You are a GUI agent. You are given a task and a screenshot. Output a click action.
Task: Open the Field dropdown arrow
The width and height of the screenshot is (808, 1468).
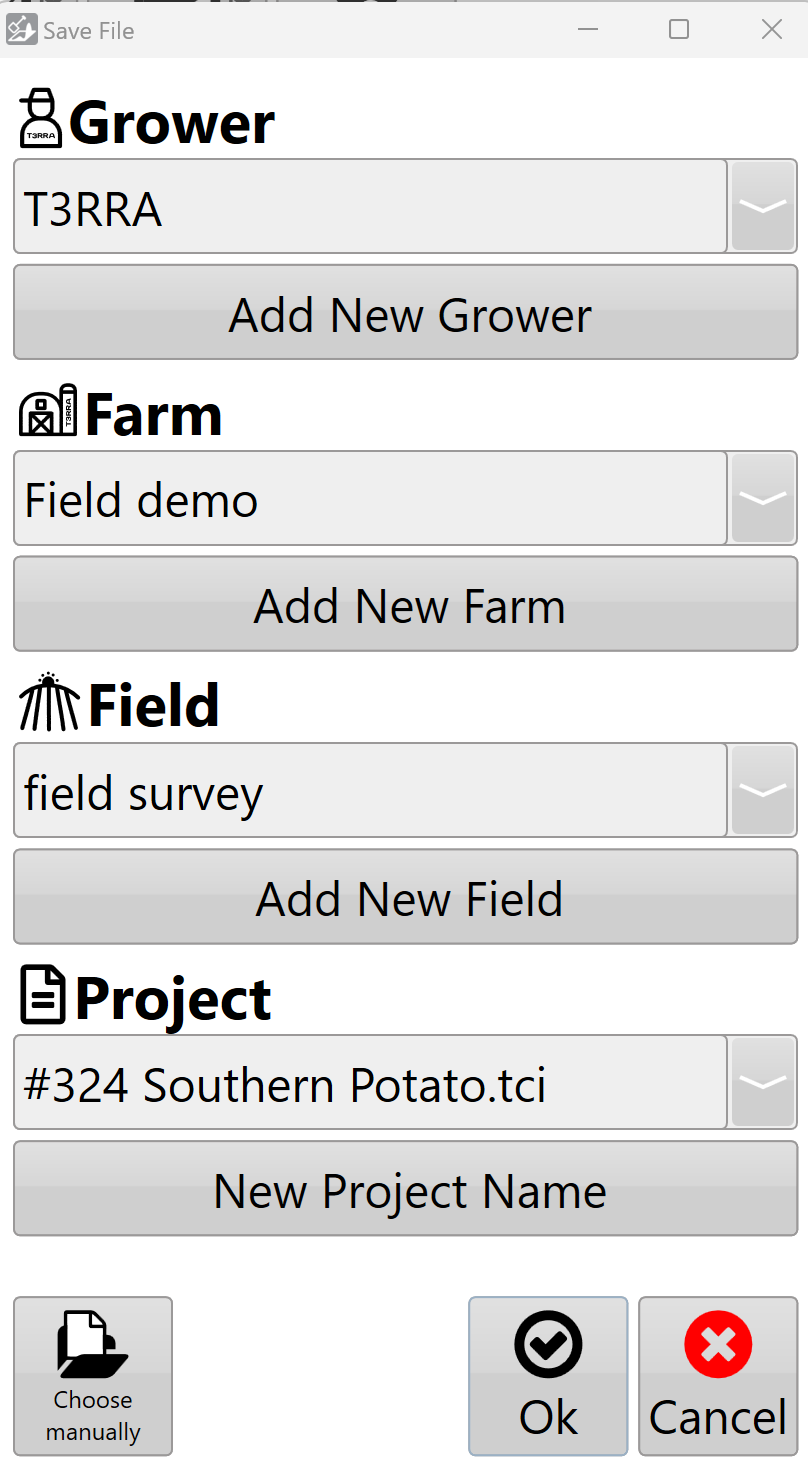pos(763,790)
